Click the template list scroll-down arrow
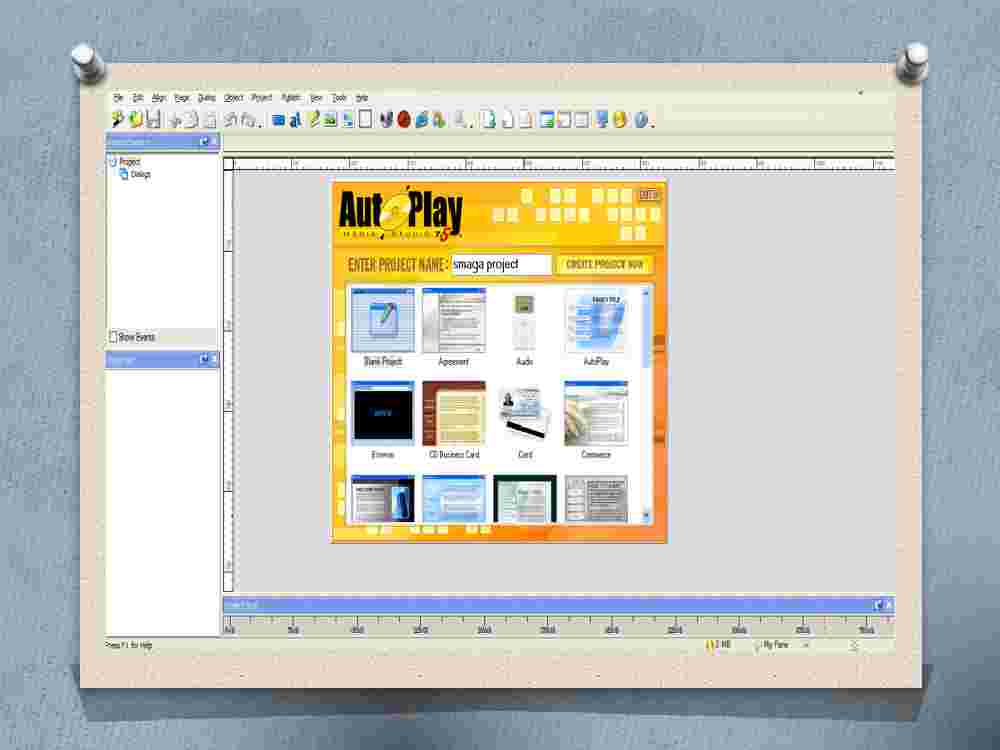1000x750 pixels. (645, 515)
